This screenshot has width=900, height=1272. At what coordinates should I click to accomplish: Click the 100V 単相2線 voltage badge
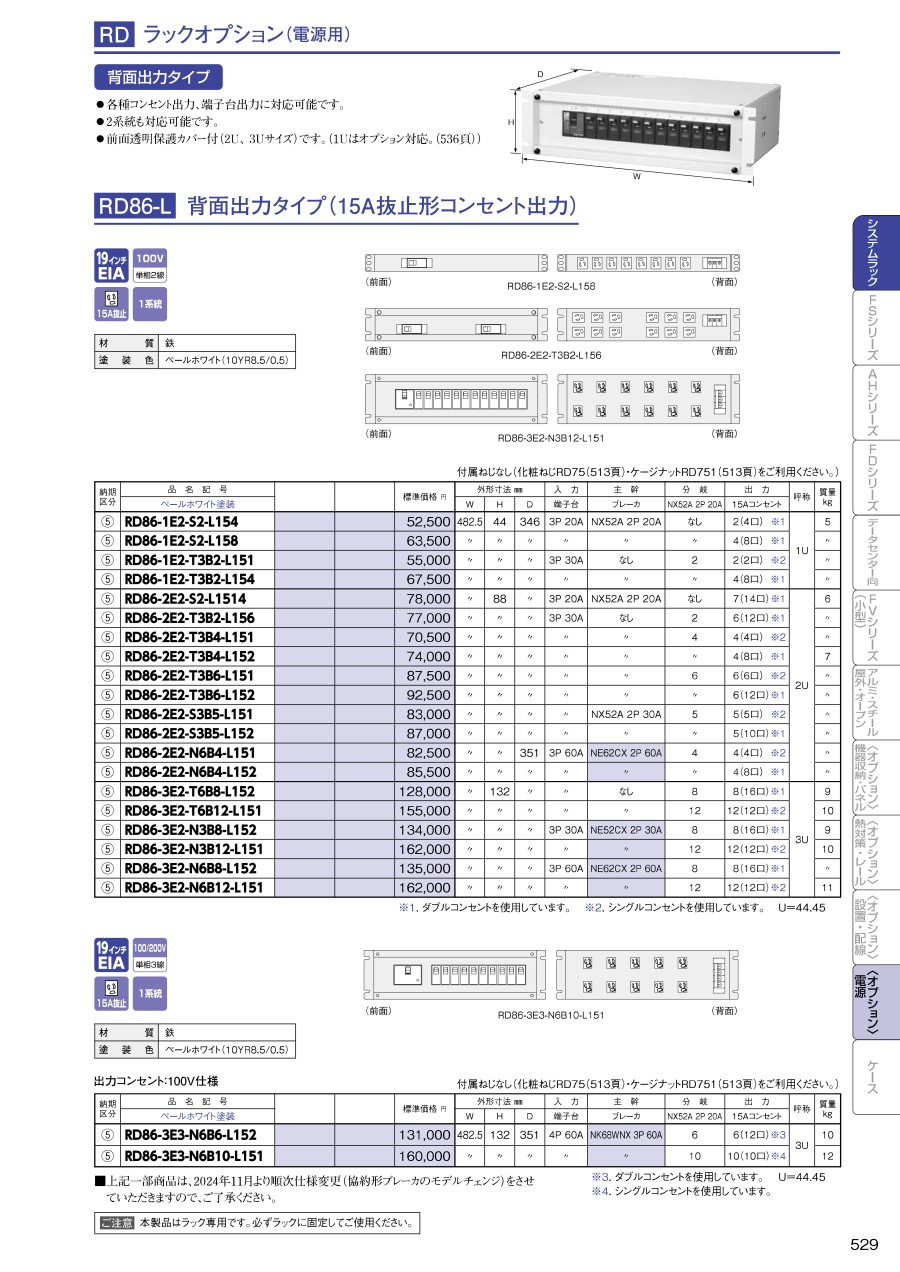click(150, 265)
